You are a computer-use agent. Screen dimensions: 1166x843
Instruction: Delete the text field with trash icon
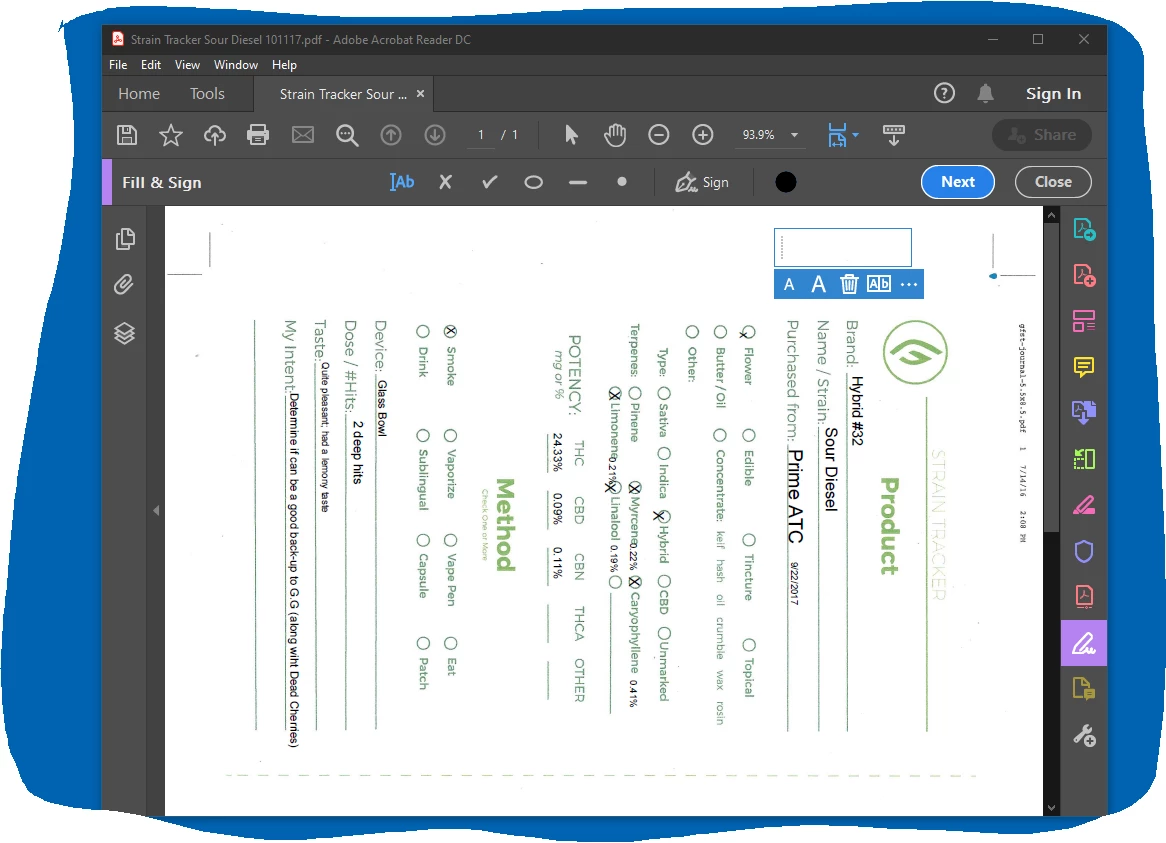pos(848,285)
